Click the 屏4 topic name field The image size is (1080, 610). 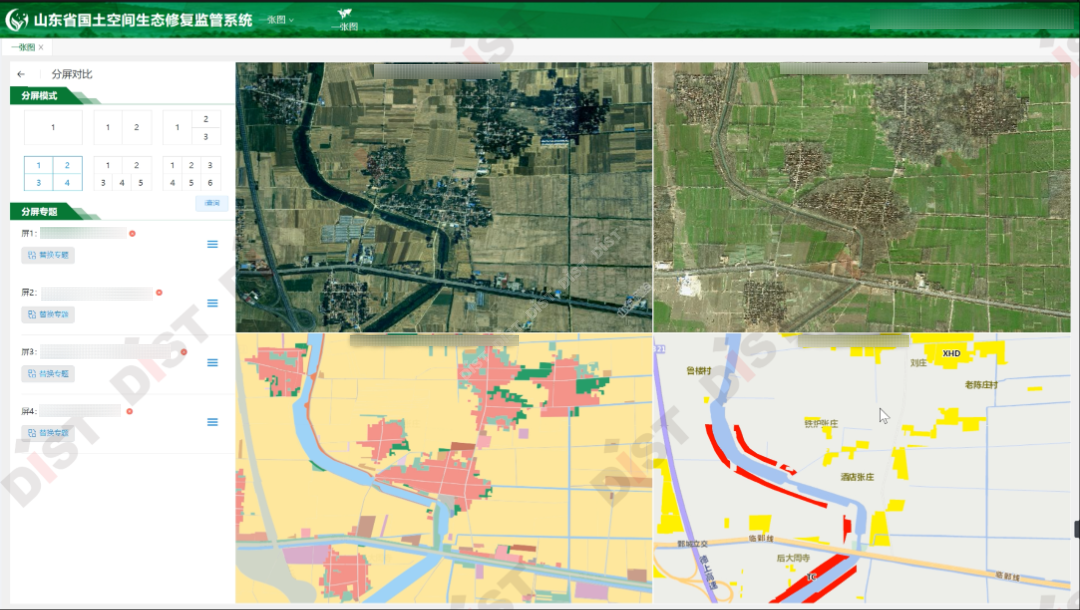coord(81,411)
